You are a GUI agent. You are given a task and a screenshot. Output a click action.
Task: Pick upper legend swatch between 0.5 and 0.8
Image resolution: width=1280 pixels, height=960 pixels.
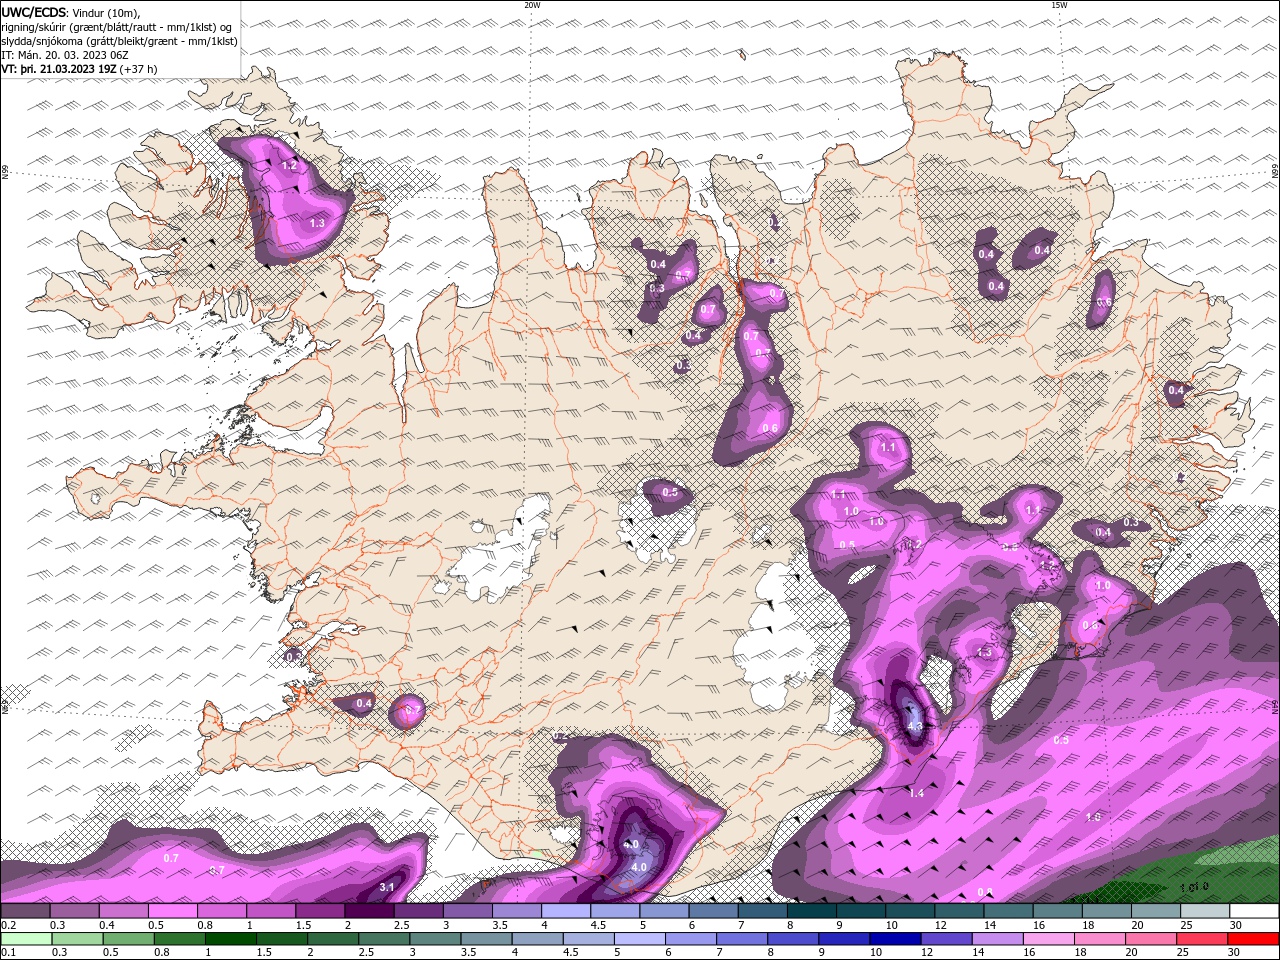coord(172,911)
